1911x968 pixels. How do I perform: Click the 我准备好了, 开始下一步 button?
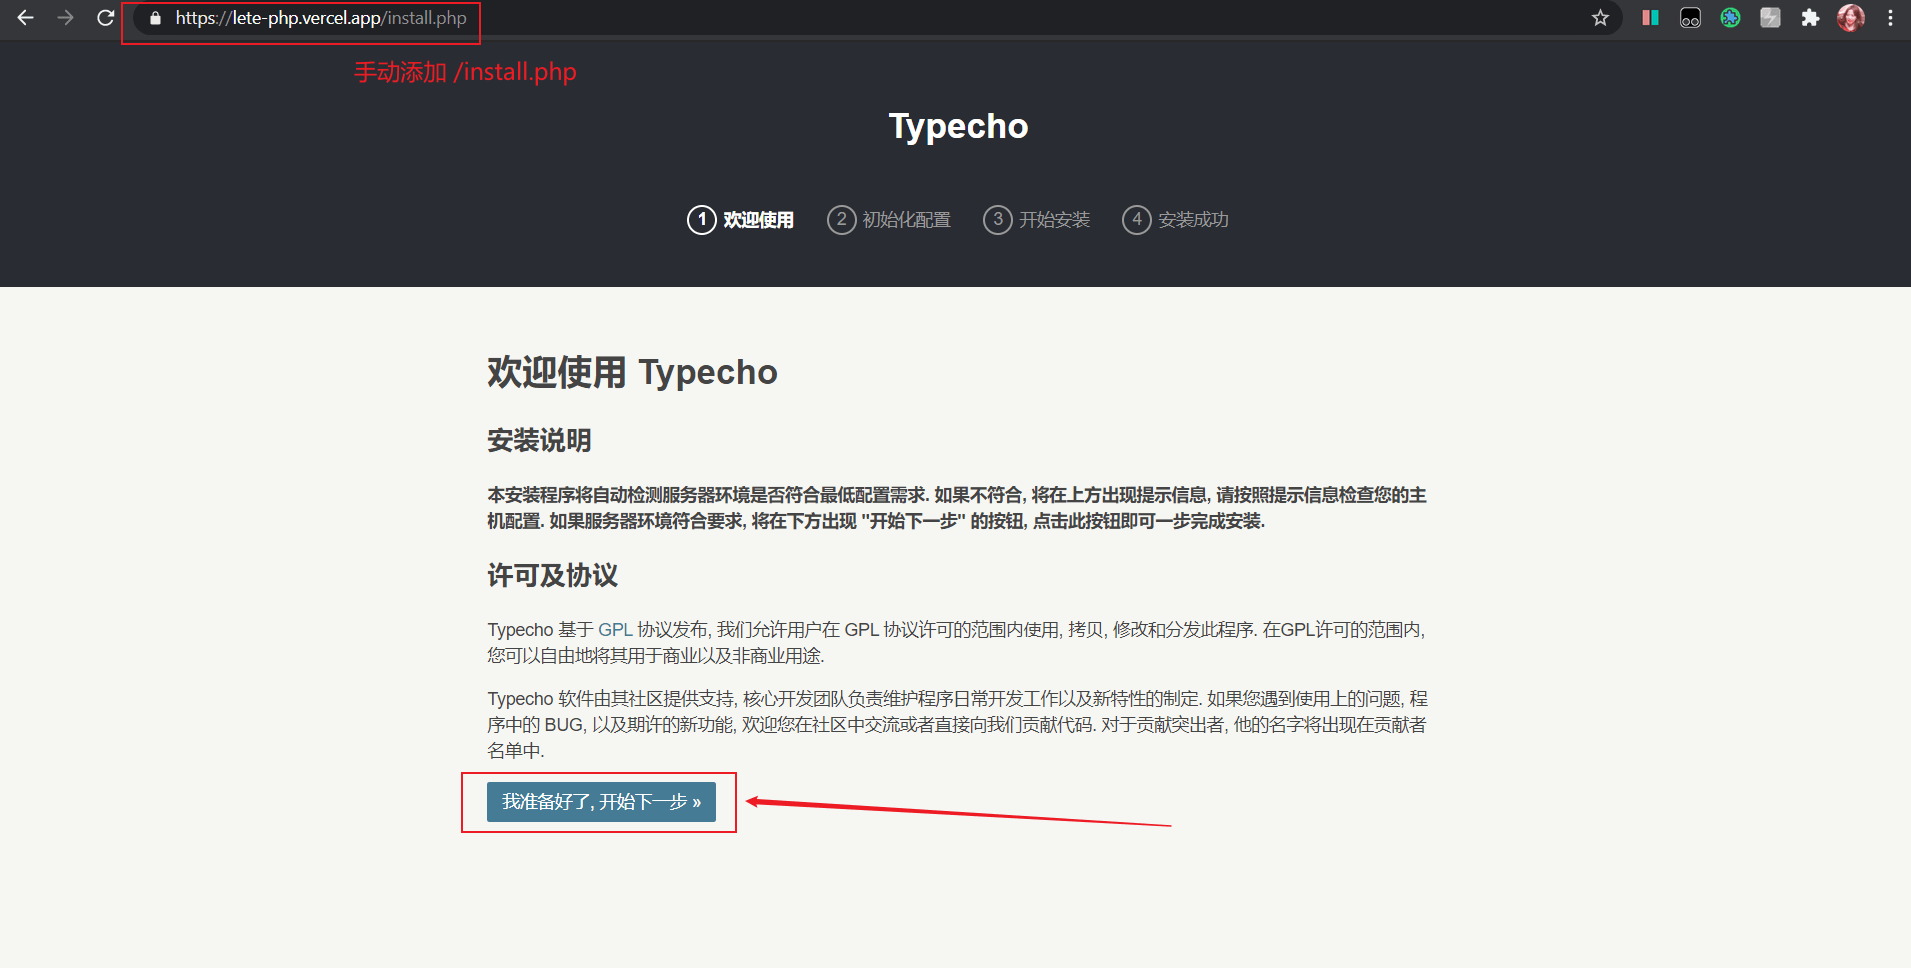[601, 802]
